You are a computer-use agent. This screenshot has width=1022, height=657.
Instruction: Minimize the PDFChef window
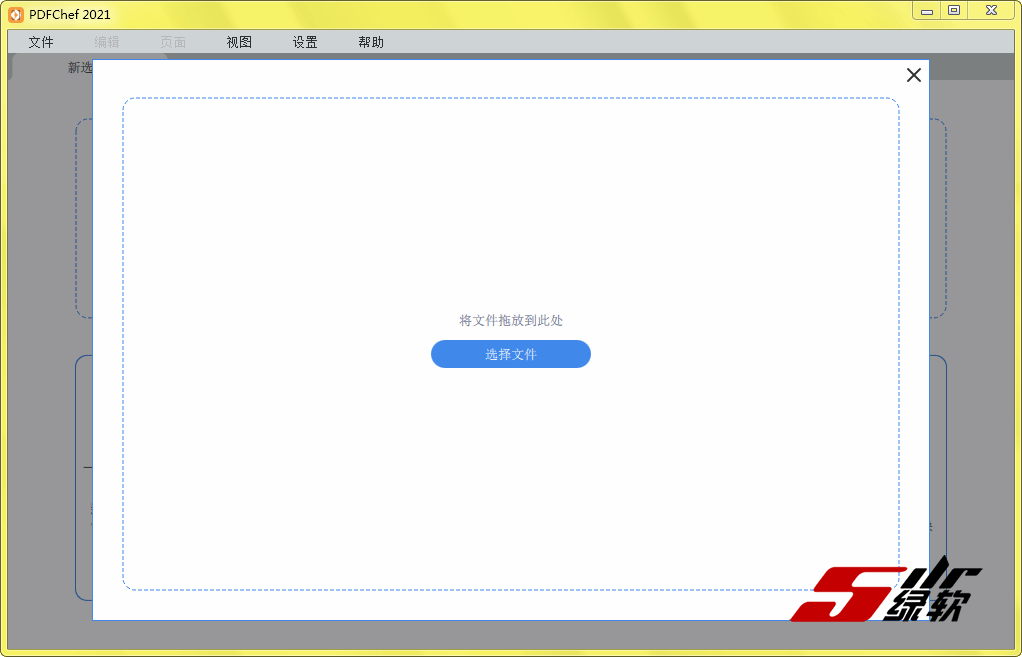(x=928, y=11)
